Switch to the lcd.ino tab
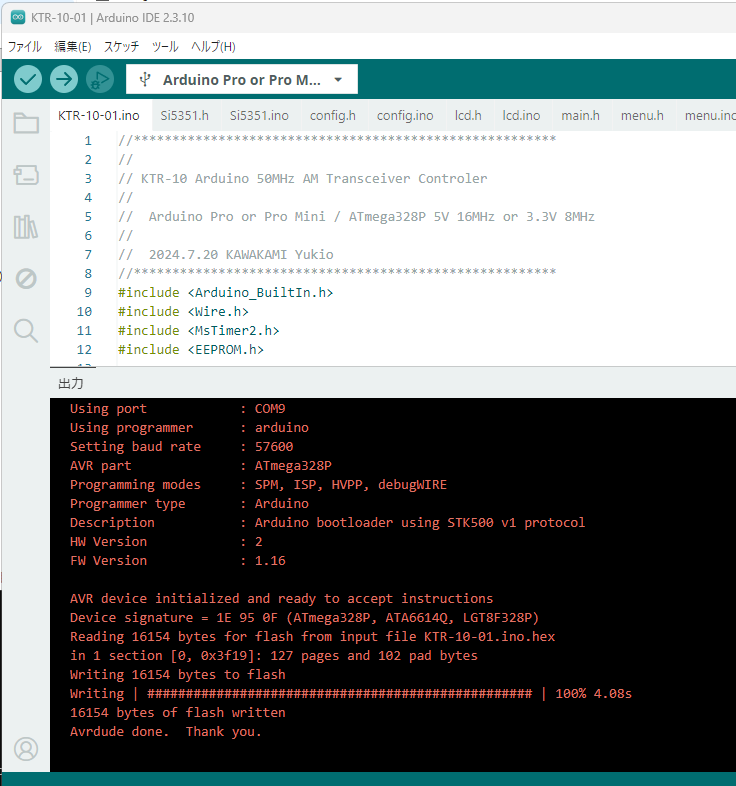Screen dimensions: 736x786 coord(521,116)
